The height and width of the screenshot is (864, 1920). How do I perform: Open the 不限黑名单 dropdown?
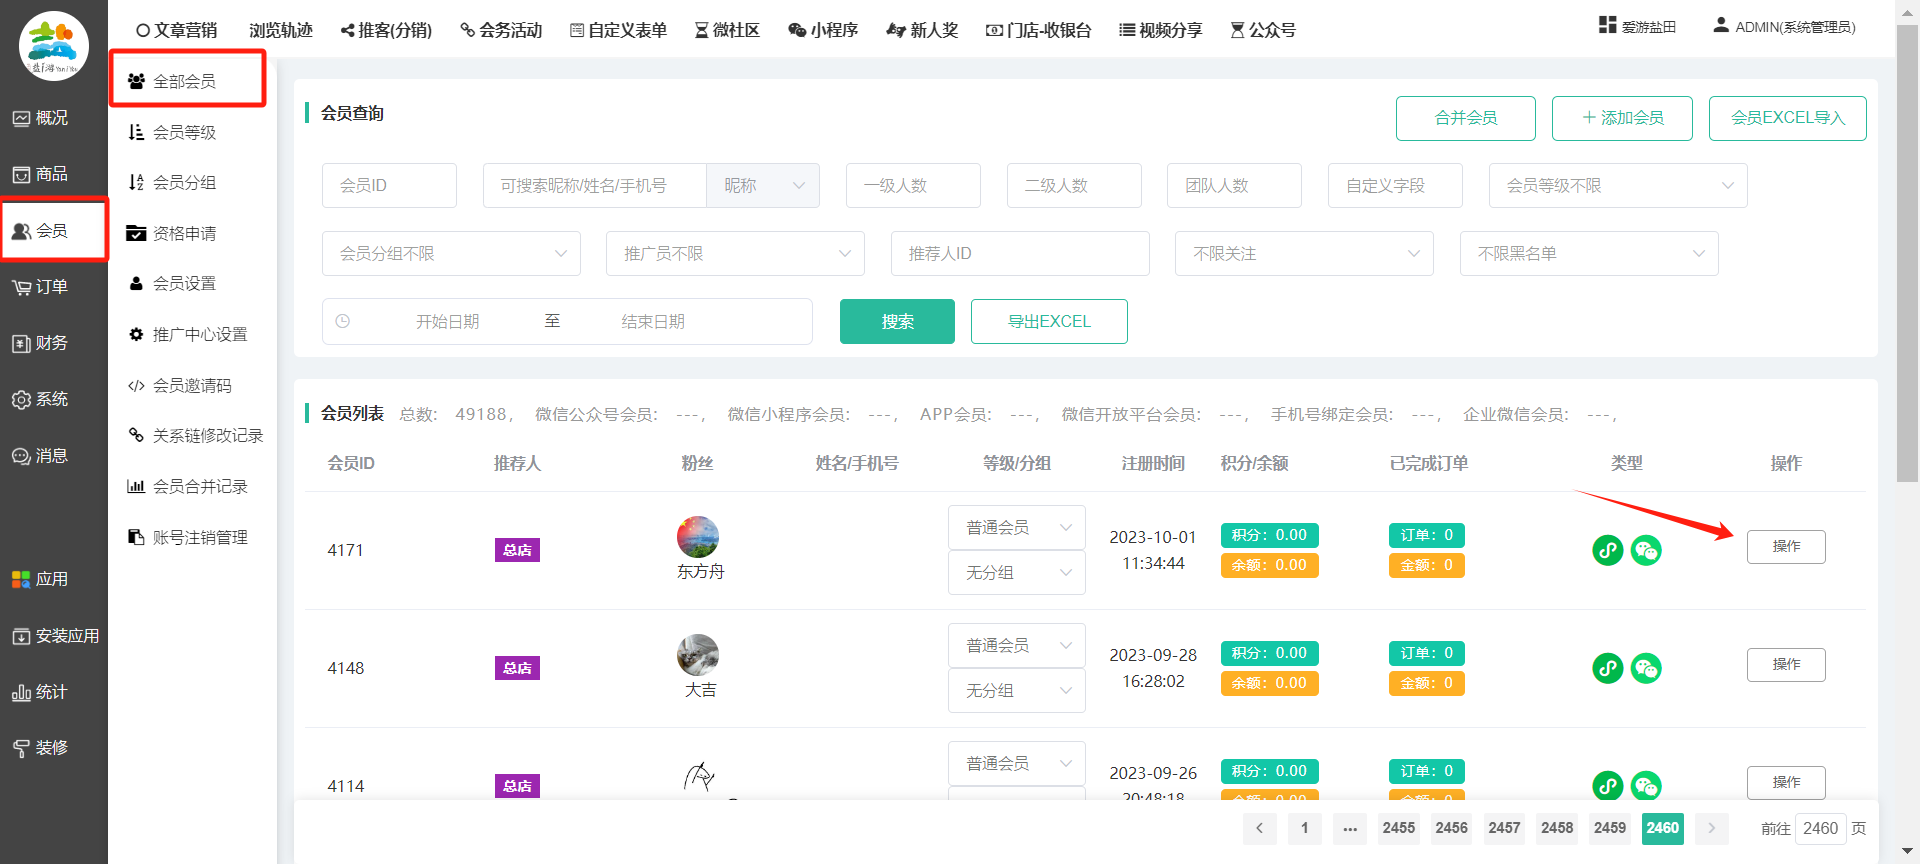[x=1588, y=254]
